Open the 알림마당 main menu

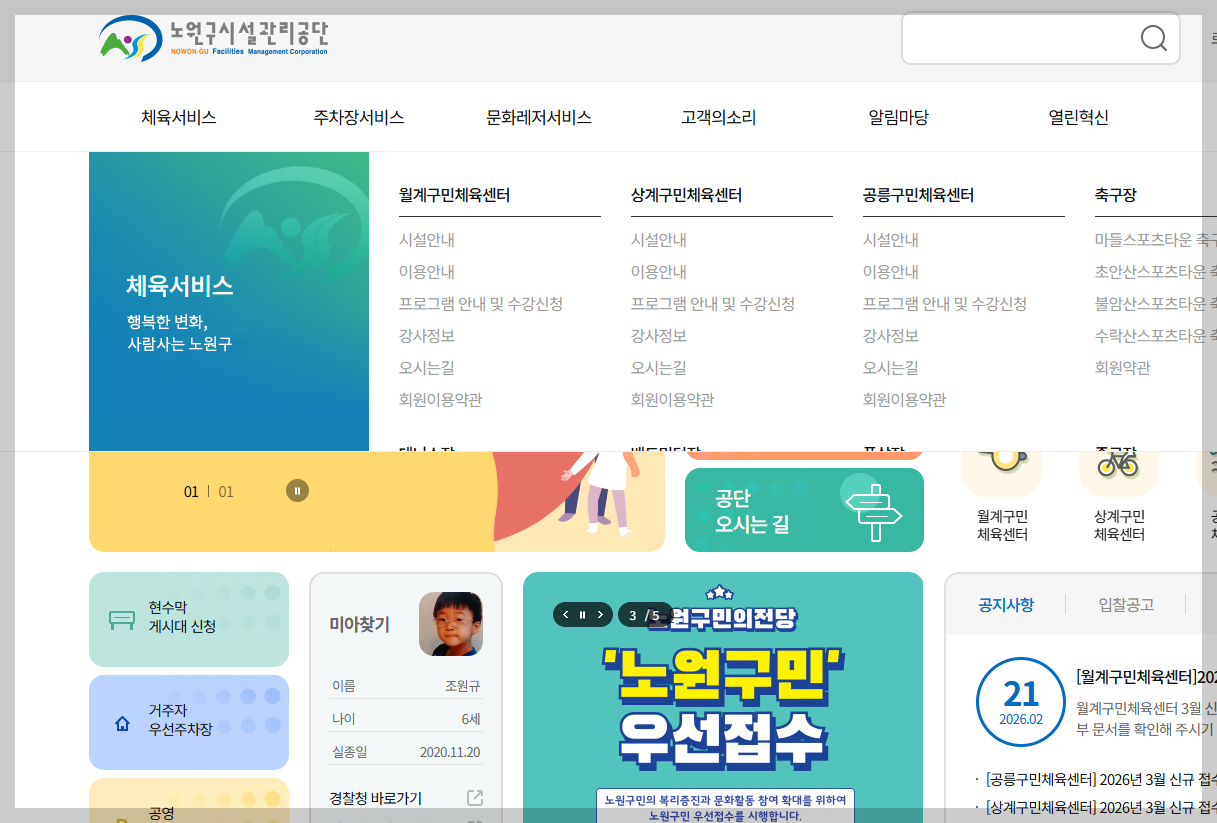[x=899, y=117]
